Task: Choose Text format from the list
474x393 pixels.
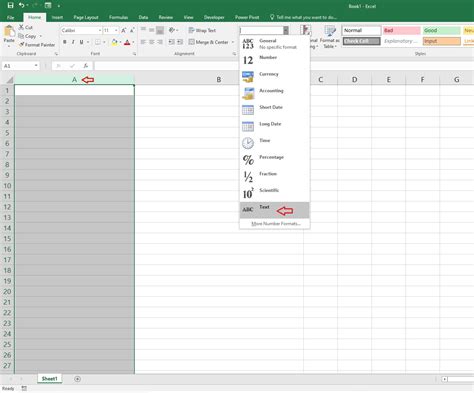Action: click(275, 210)
